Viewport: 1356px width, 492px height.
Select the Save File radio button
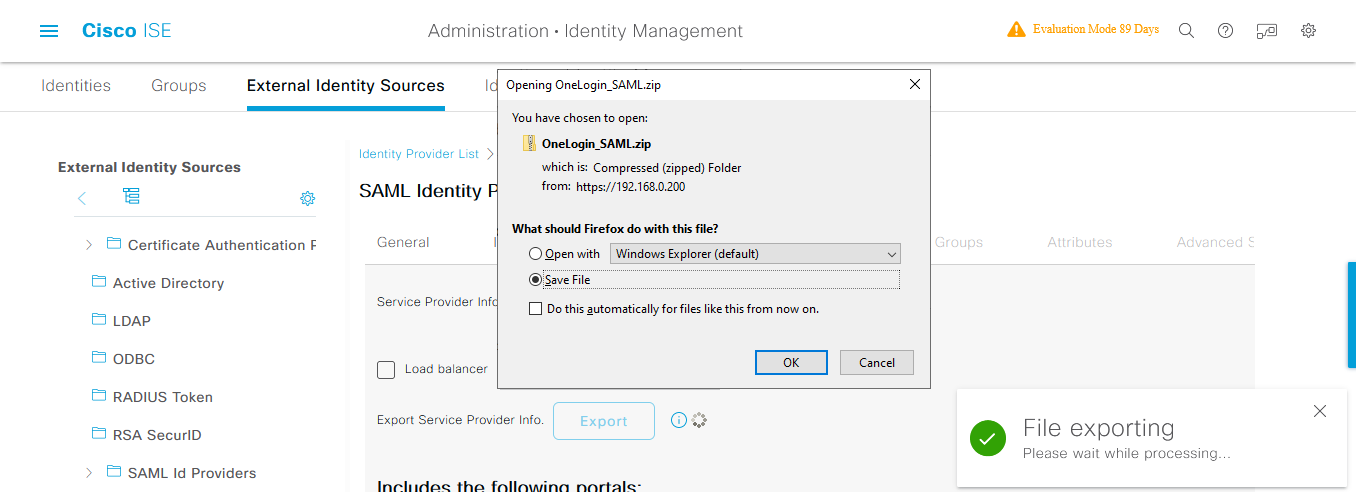536,280
